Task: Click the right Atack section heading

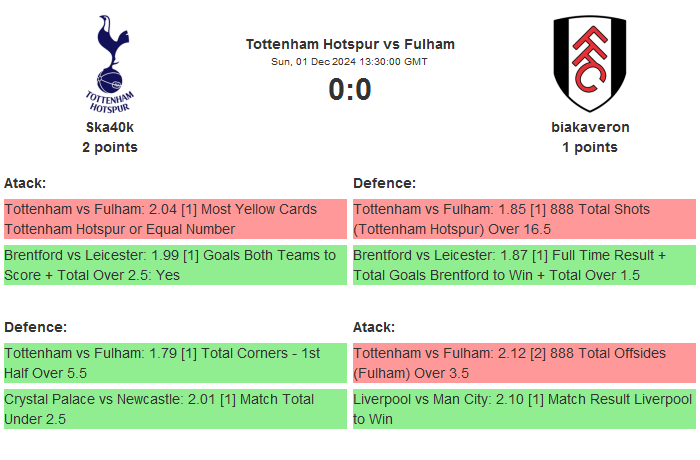Action: tap(374, 327)
